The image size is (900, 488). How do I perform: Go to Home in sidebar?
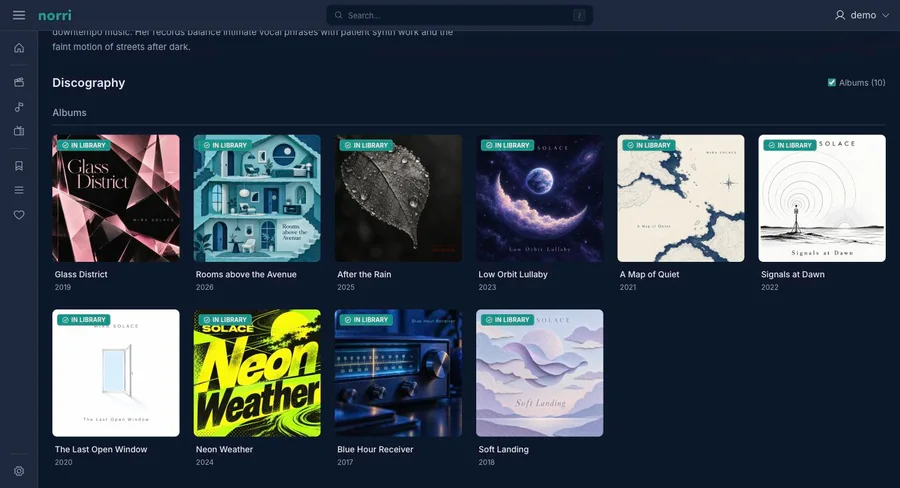pos(19,48)
